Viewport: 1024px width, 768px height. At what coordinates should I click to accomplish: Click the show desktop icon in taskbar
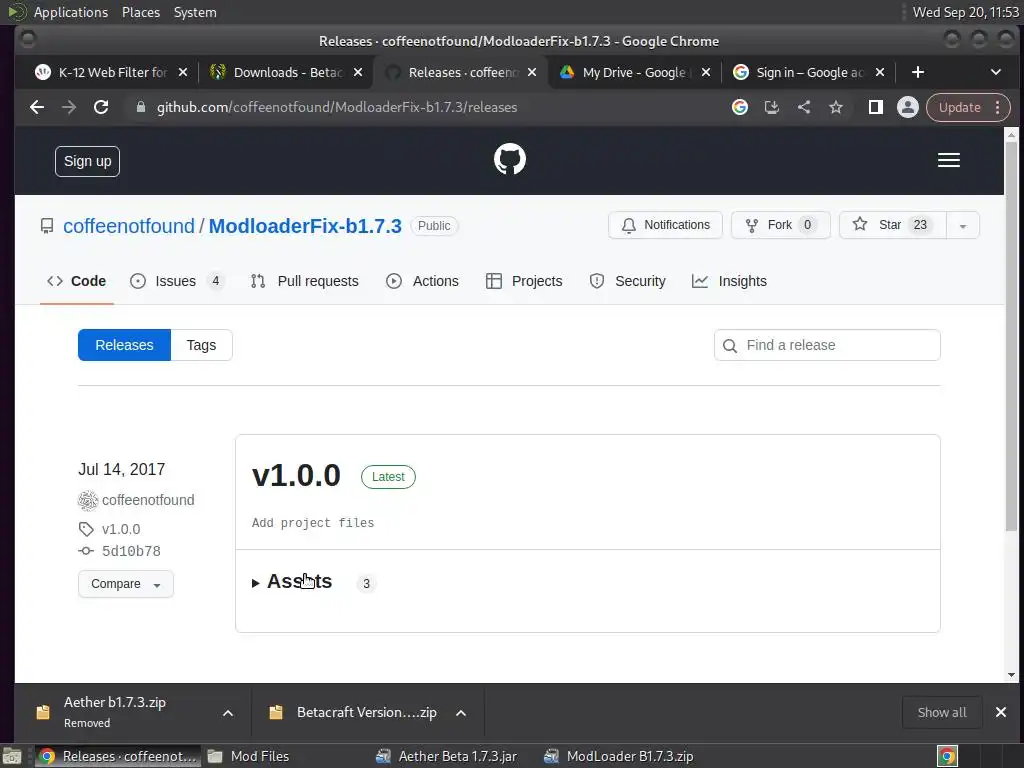pos(12,756)
